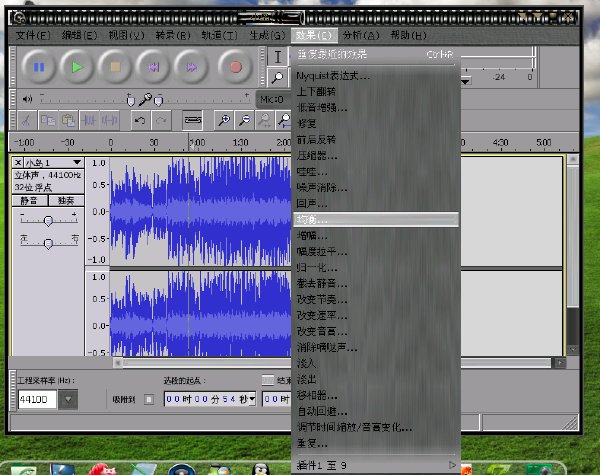
Task: Choose 压缩器... effect
Action: coord(376,156)
